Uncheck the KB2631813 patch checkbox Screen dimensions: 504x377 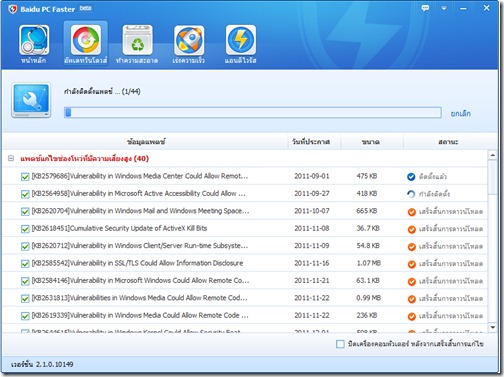(x=25, y=298)
